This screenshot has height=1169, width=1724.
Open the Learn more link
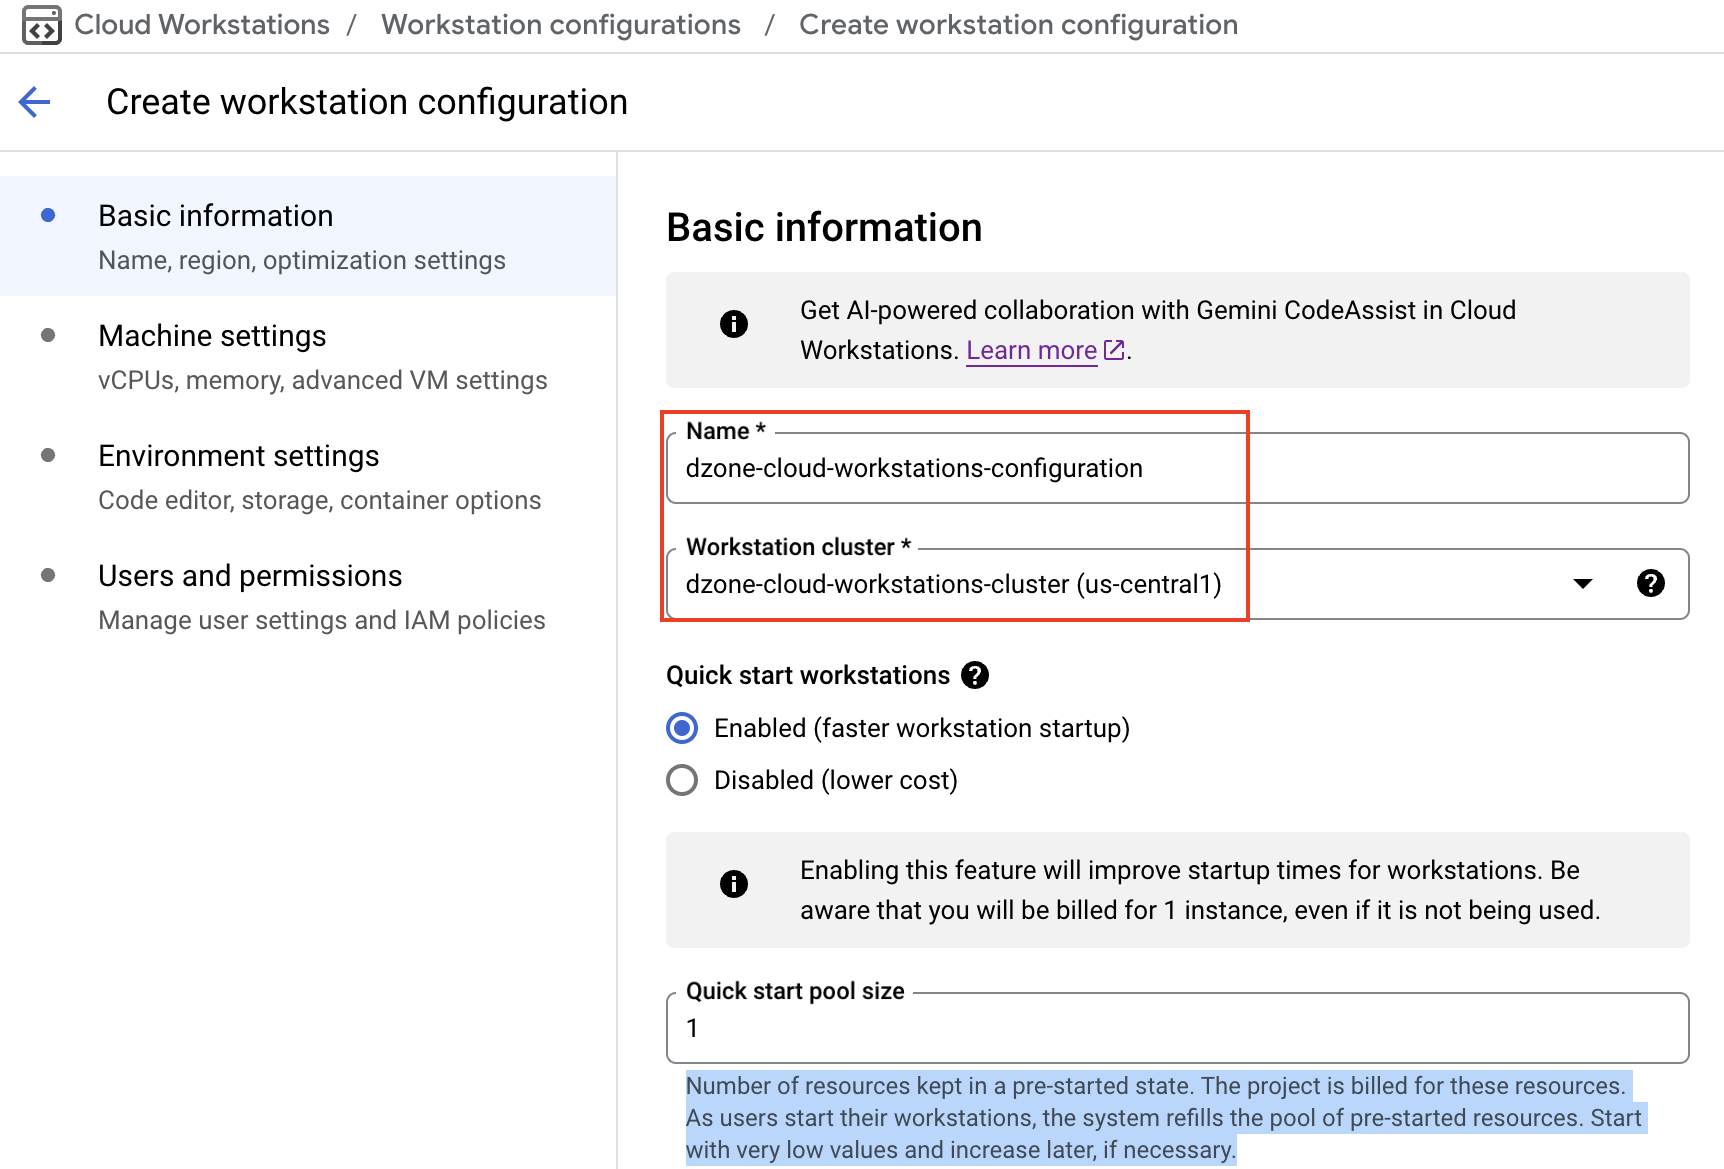click(1031, 349)
